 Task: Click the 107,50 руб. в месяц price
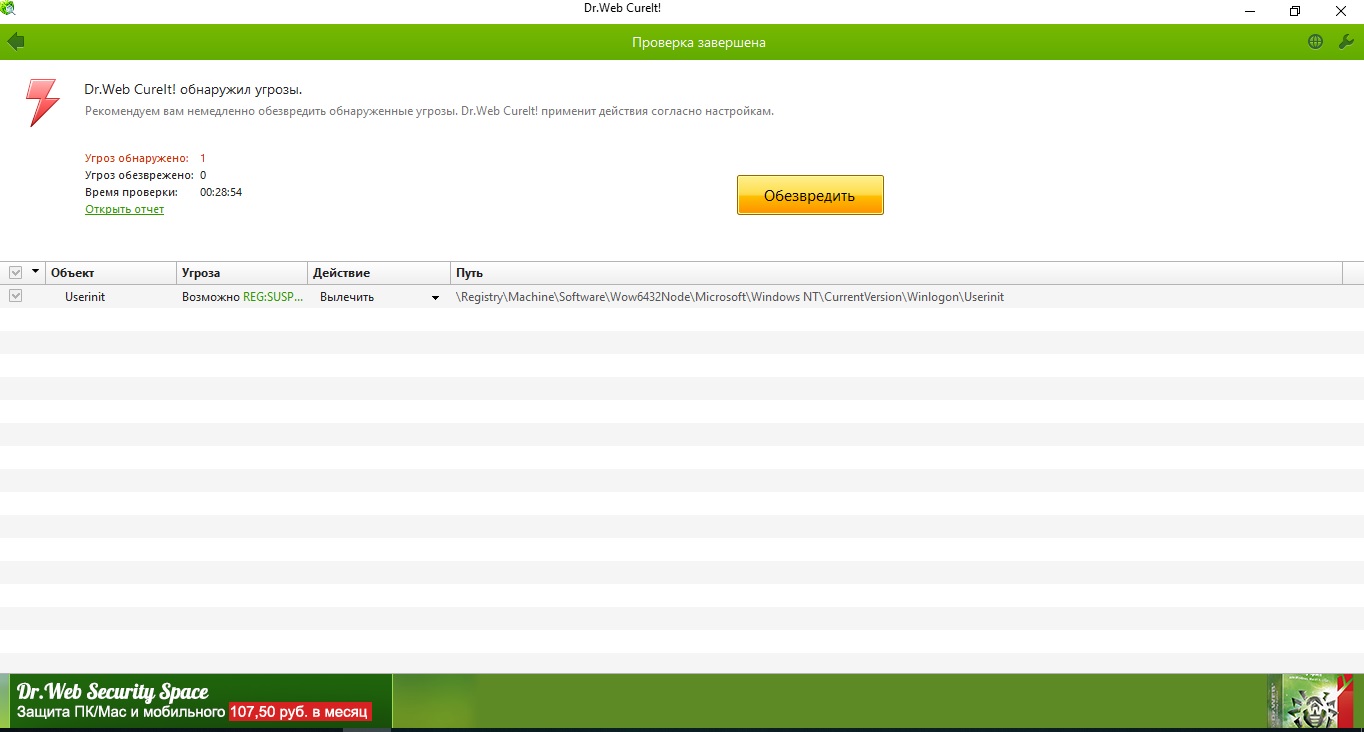coord(300,713)
